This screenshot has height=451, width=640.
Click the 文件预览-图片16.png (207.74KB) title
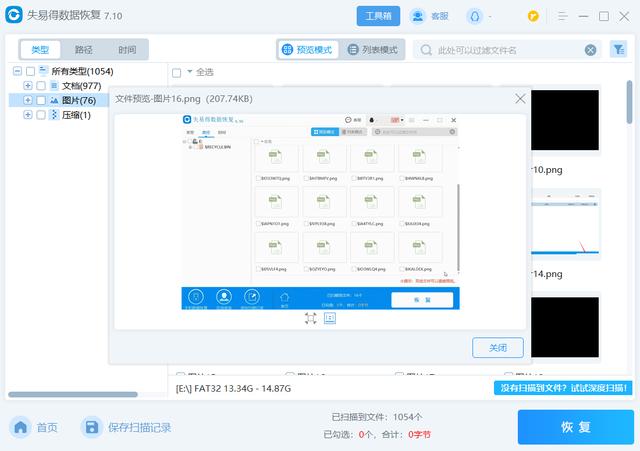(x=184, y=99)
